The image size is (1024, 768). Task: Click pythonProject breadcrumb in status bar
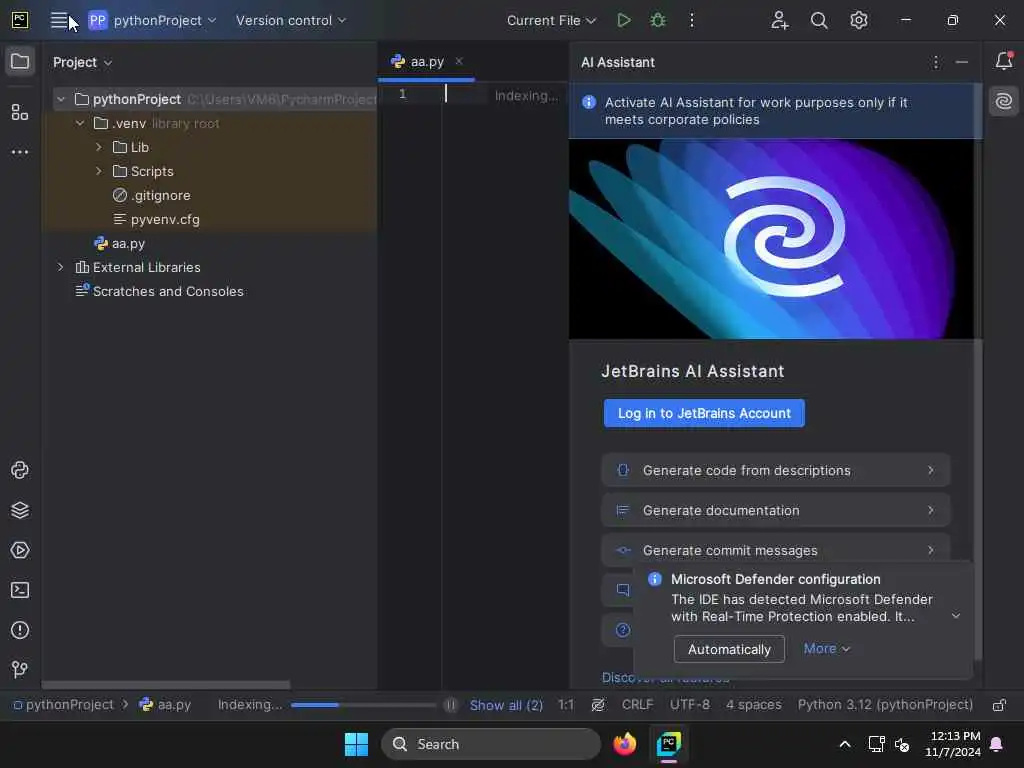(63, 705)
